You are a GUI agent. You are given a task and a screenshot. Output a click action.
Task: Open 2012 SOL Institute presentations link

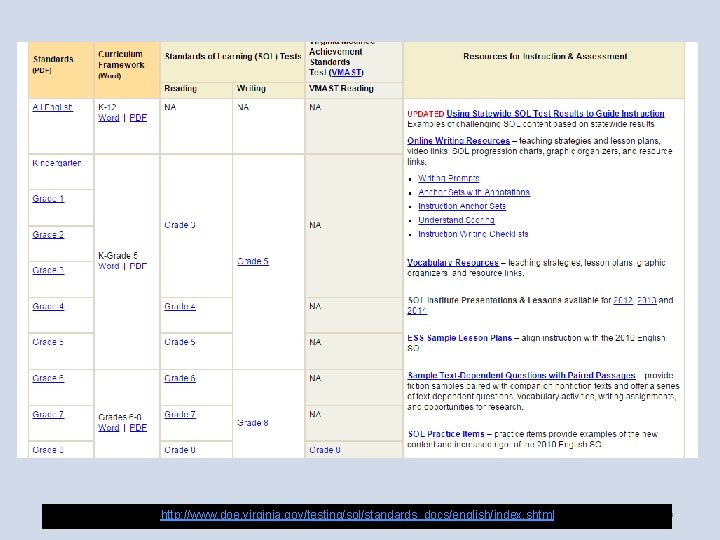[x=623, y=300]
